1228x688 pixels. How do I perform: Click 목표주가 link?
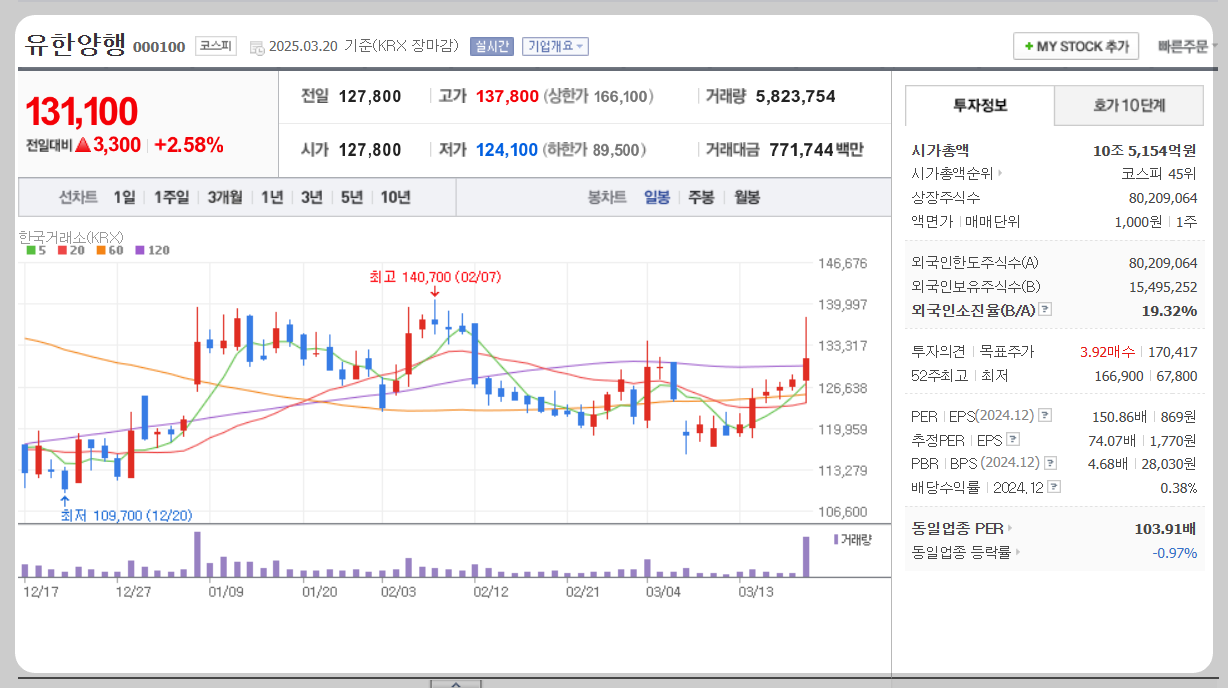1006,352
